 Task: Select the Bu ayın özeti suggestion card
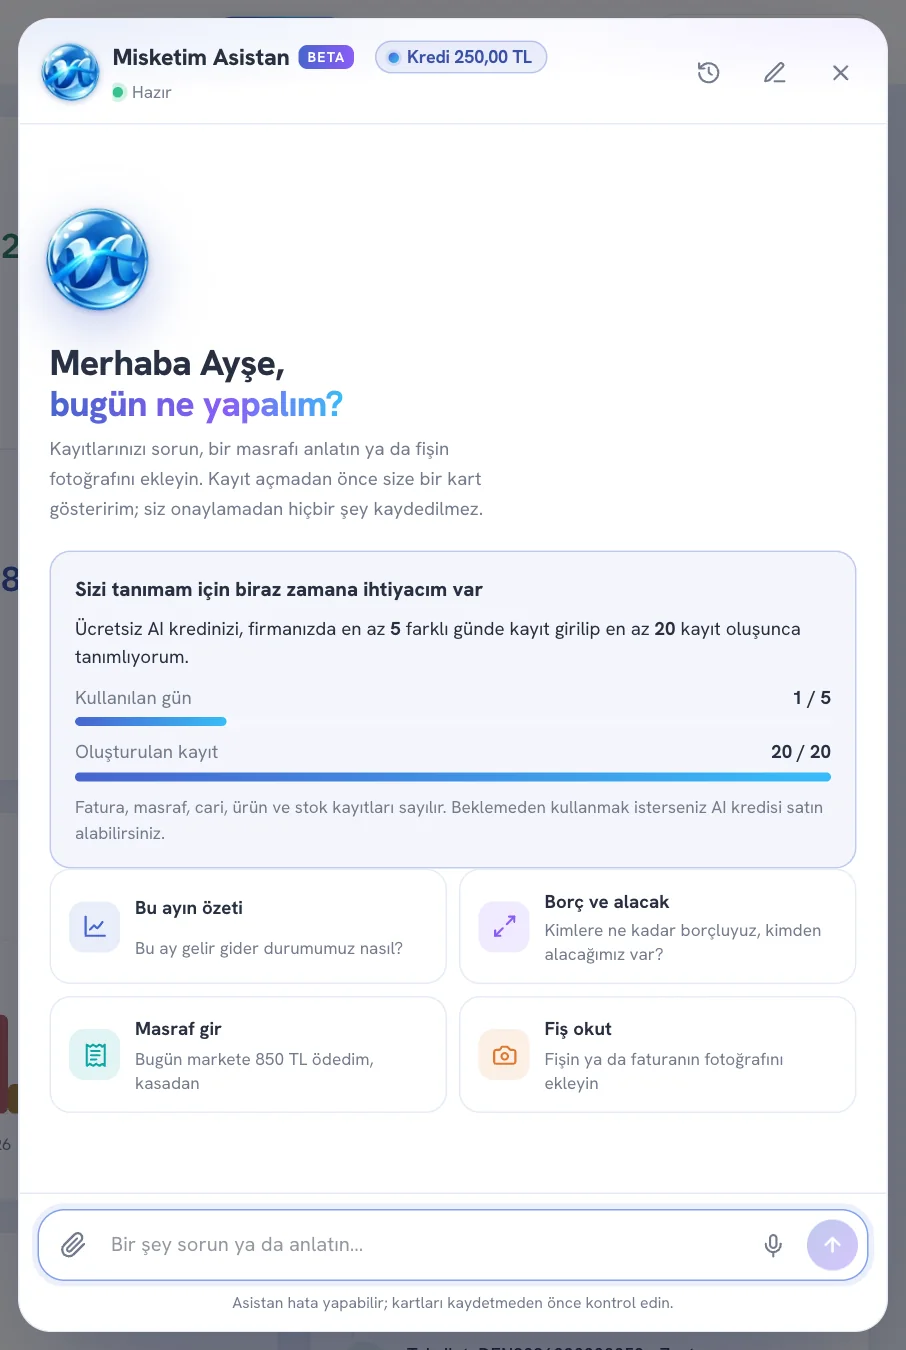coord(248,927)
